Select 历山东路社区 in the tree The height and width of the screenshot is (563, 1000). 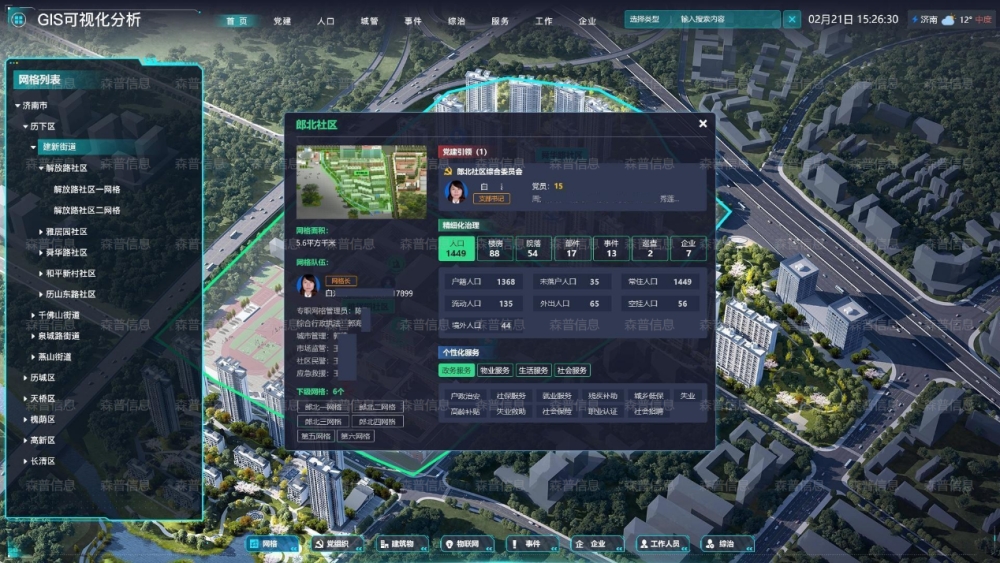71,294
